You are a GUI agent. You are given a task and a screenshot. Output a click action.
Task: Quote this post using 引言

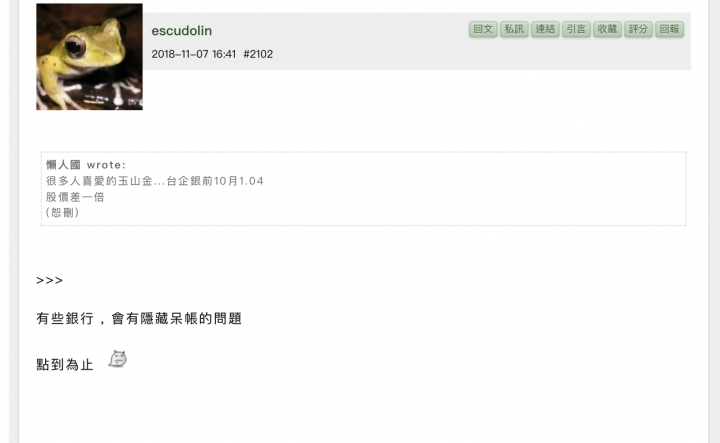point(576,29)
